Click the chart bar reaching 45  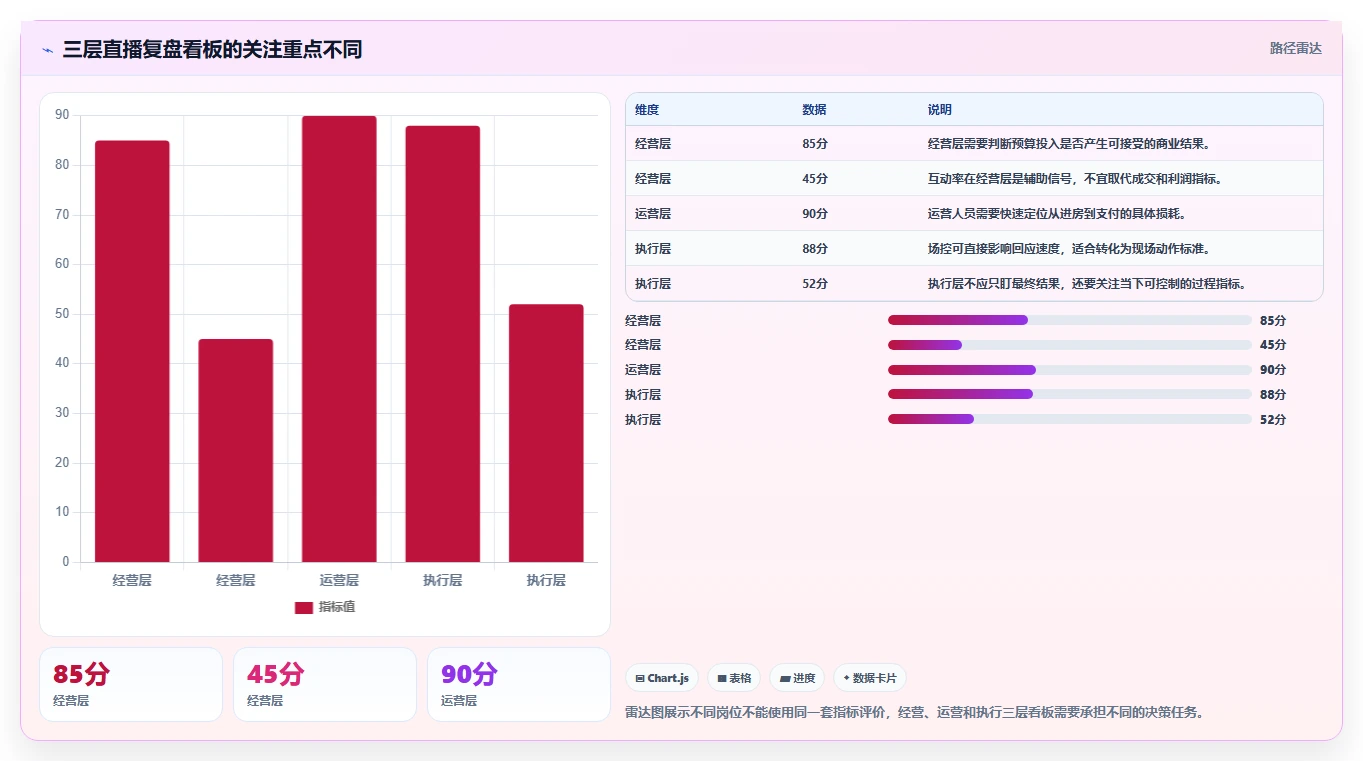pyautogui.click(x=236, y=450)
